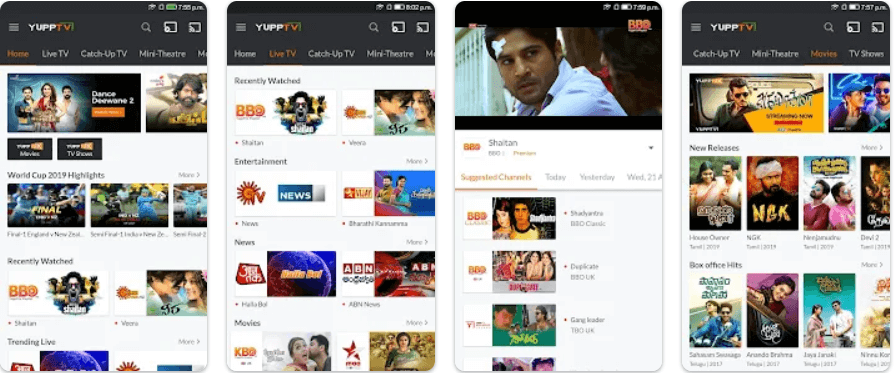This screenshot has width=895, height=373.
Task: Expand World Cup 2019 Highlights More
Action: 189,175
